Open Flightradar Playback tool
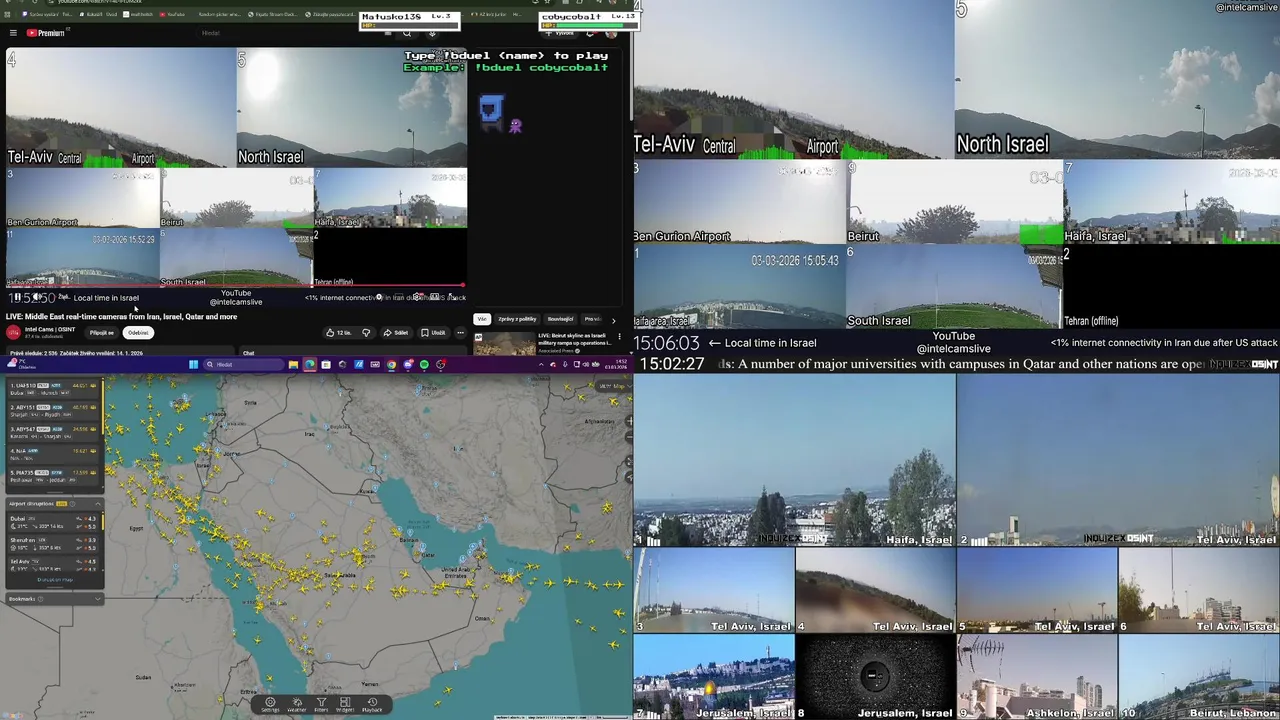The image size is (1280, 720). point(372,705)
